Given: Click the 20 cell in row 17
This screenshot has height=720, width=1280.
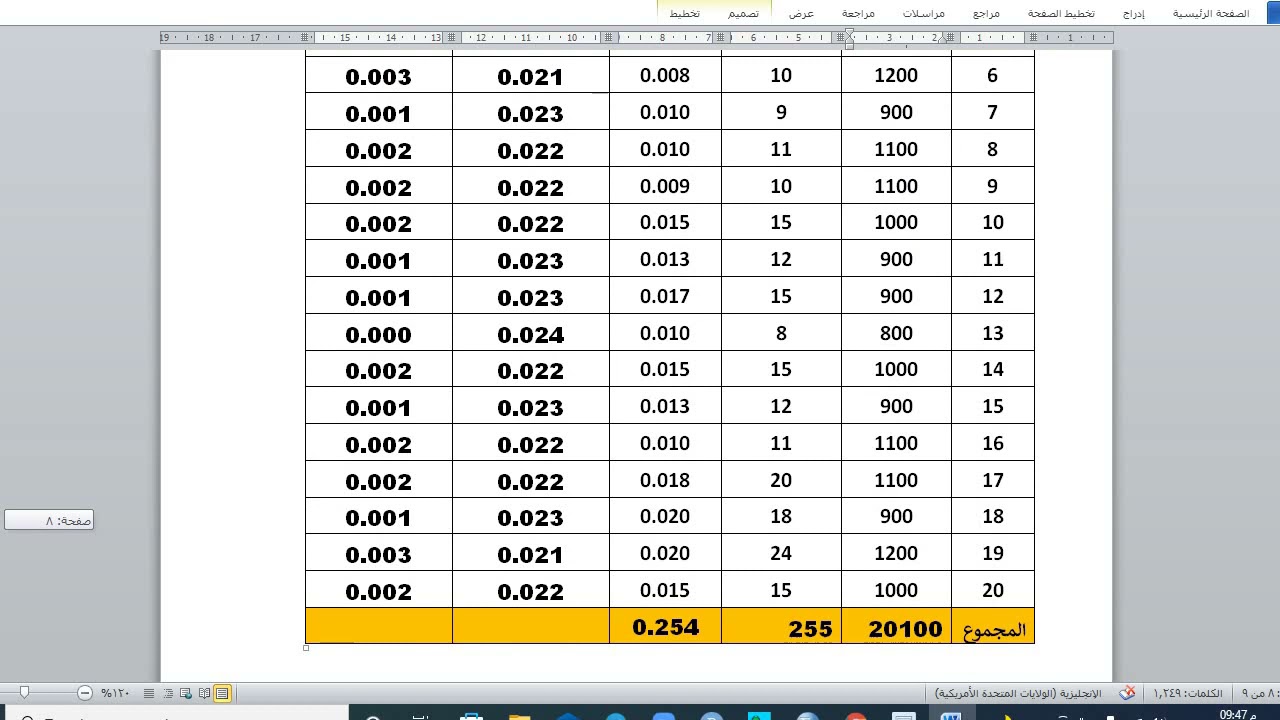Looking at the screenshot, I should tap(781, 480).
